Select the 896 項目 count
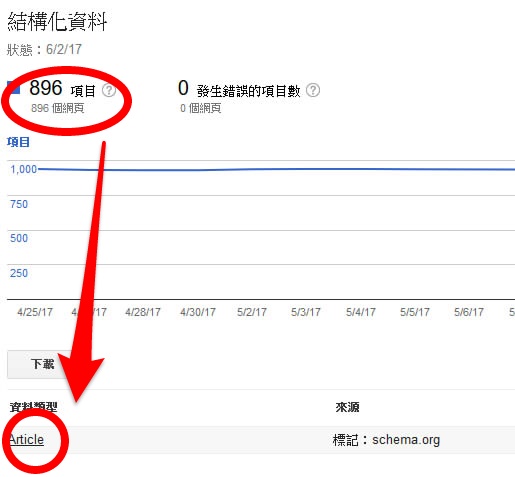 [62, 88]
